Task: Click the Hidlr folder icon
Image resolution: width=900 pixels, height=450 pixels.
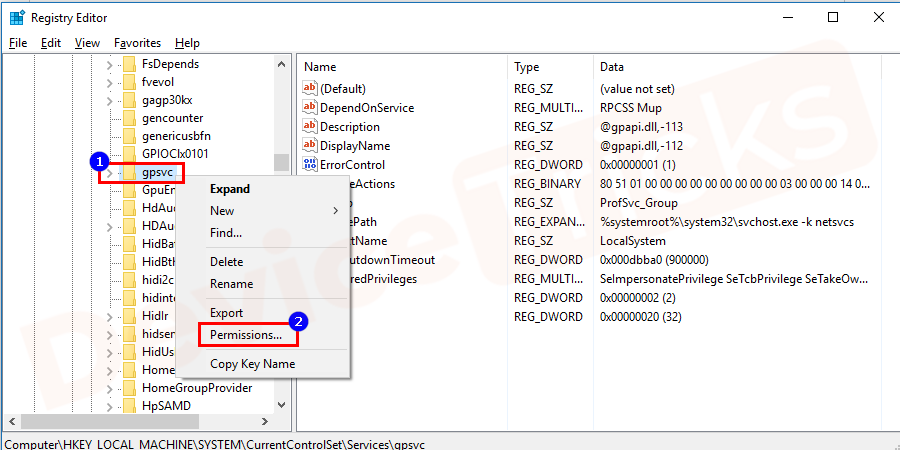Action: click(x=130, y=316)
